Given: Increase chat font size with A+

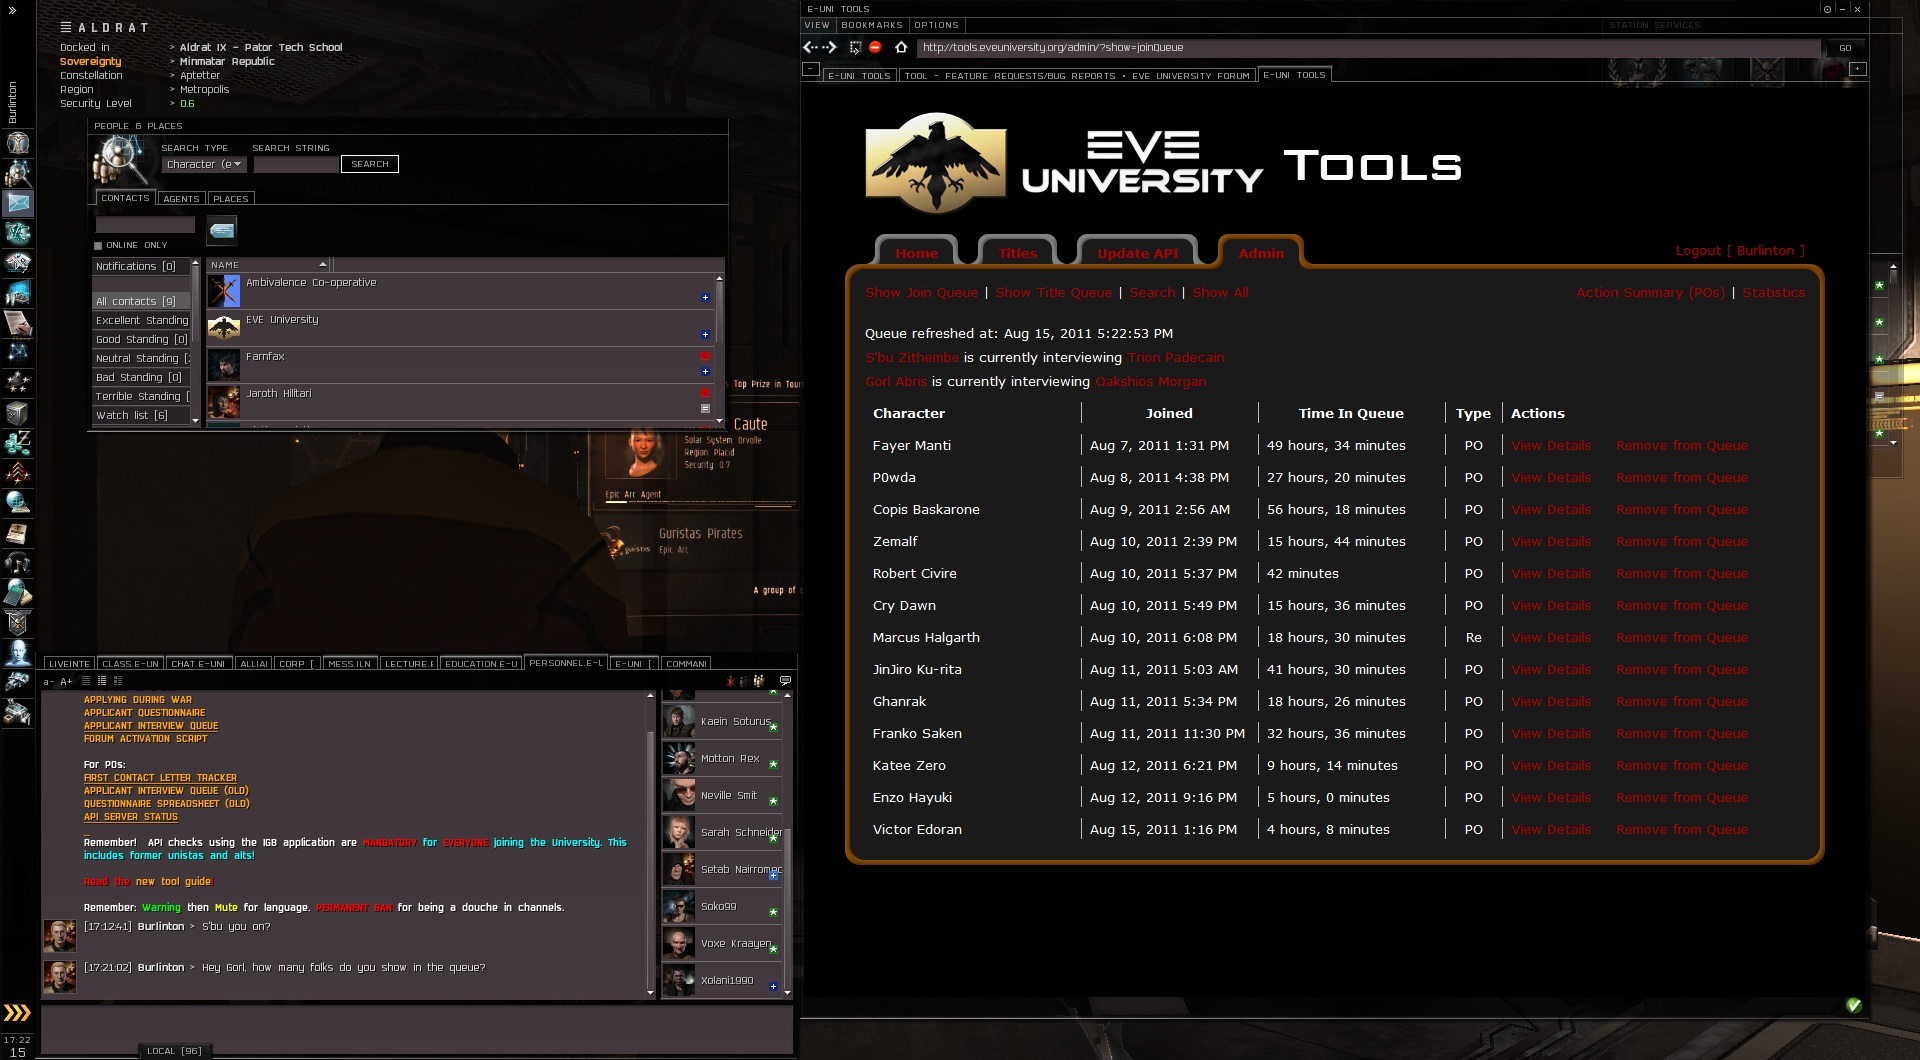Looking at the screenshot, I should point(66,681).
